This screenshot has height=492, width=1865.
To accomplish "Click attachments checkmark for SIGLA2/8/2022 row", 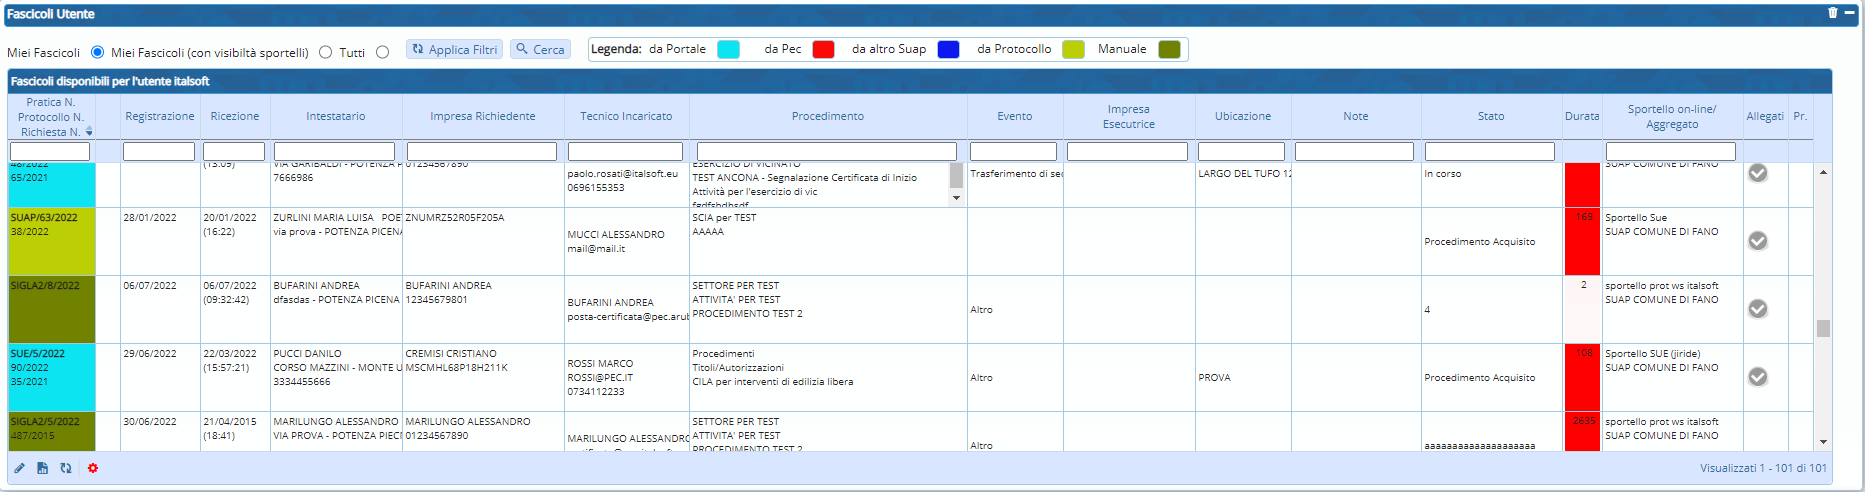I will [x=1757, y=309].
